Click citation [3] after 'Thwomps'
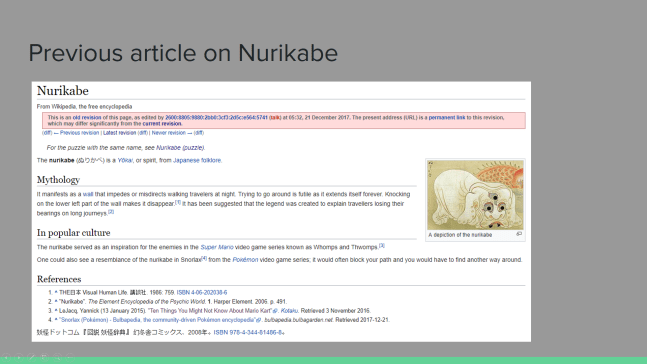The image size is (647, 364). [x=382, y=246]
